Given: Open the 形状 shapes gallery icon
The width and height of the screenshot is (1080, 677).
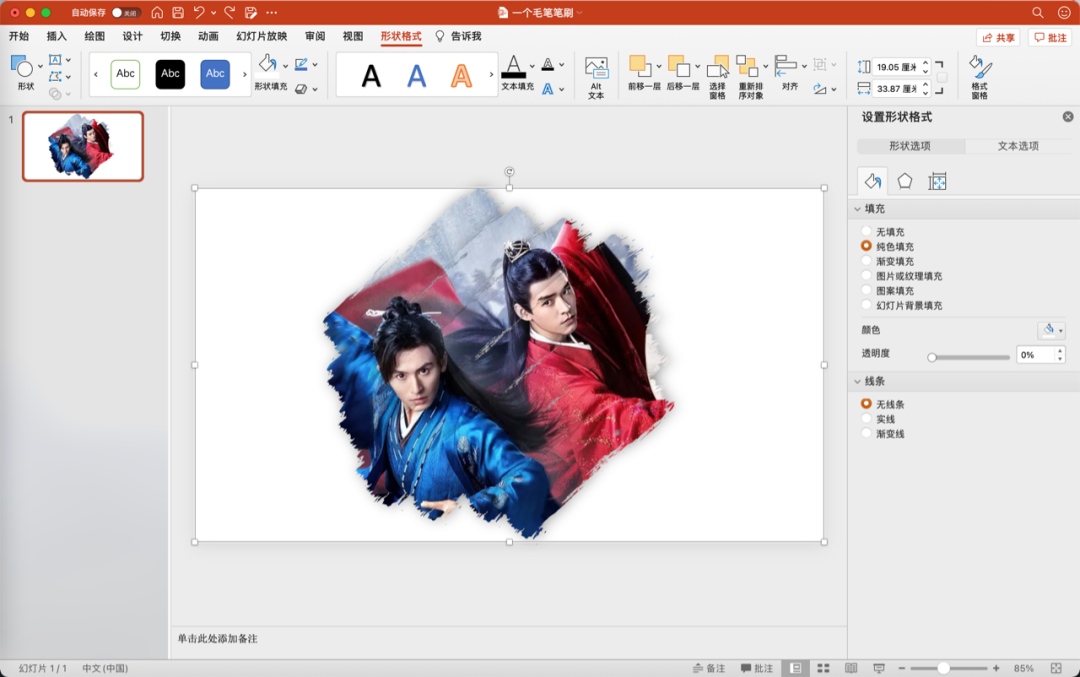Looking at the screenshot, I should [x=22, y=67].
